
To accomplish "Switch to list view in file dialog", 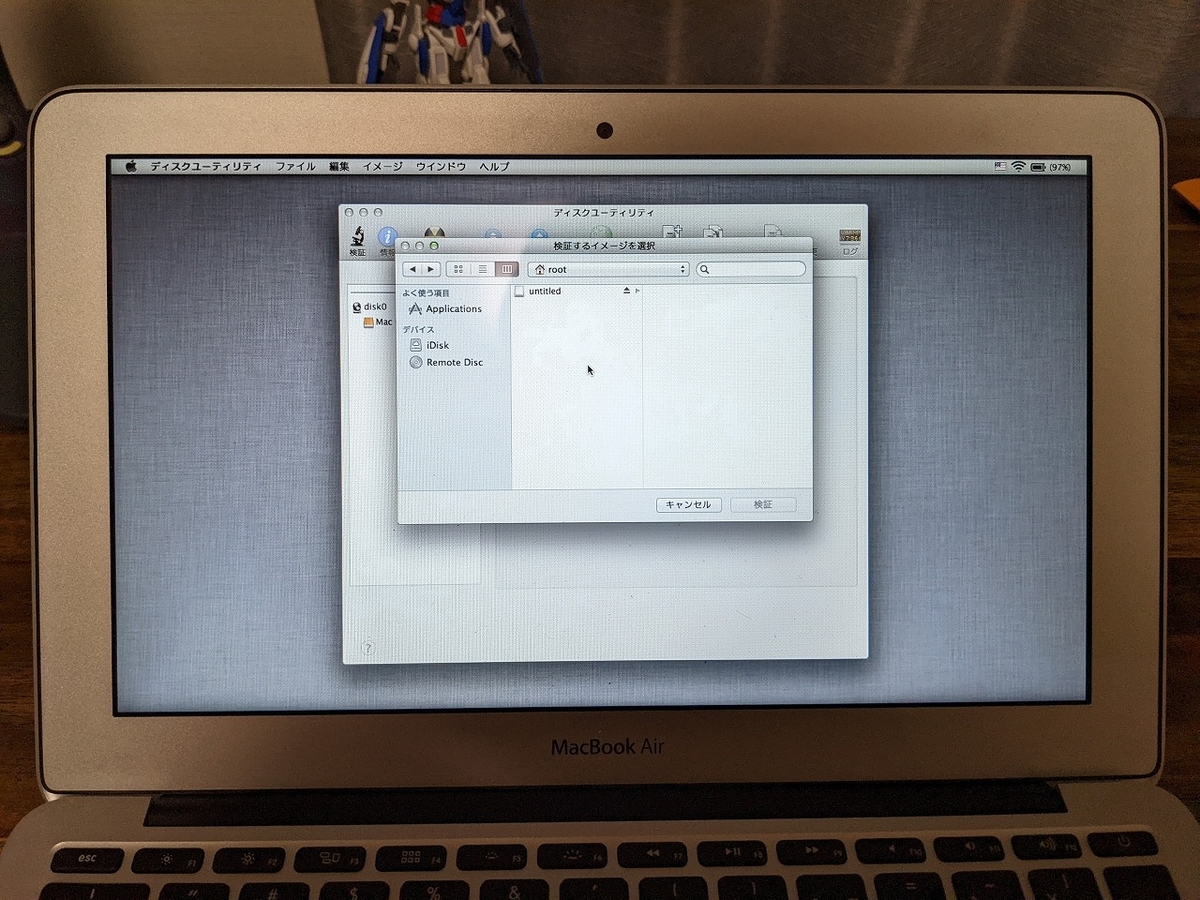I will [x=483, y=269].
